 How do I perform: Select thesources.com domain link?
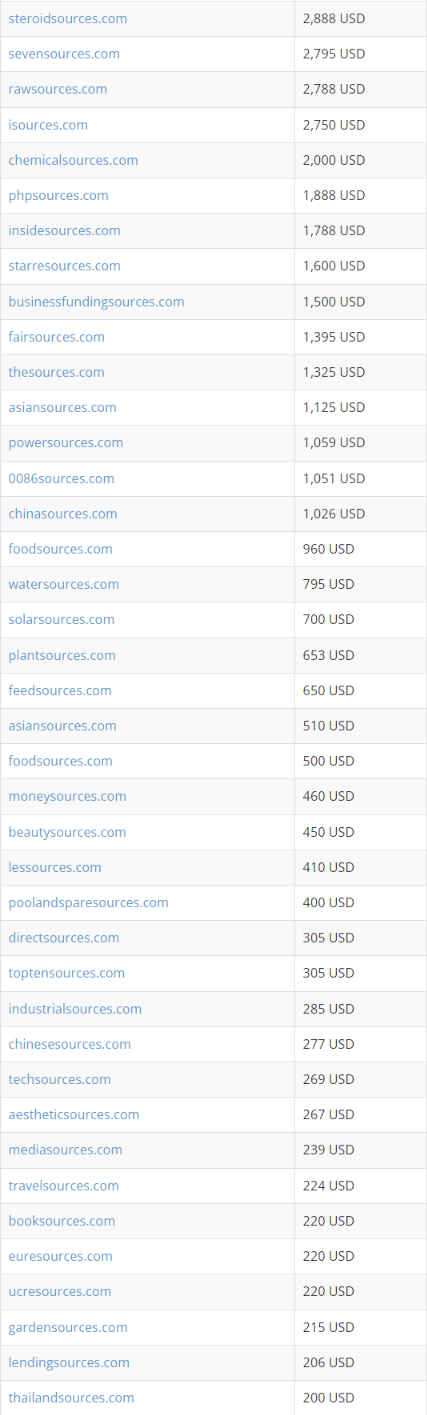[56, 372]
